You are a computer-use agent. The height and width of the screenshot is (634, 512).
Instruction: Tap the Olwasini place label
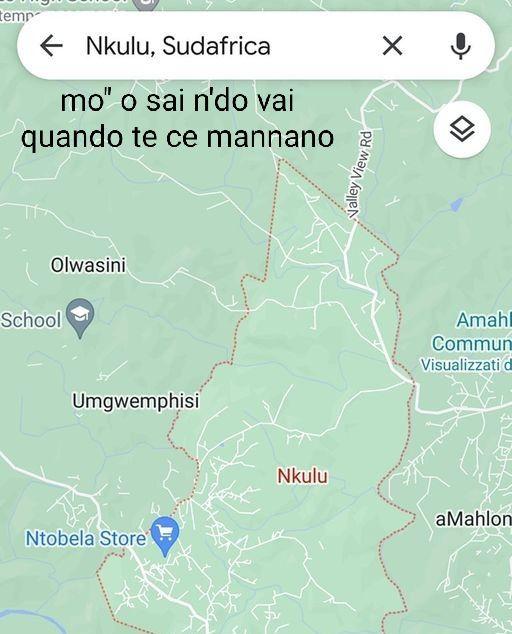point(88,265)
